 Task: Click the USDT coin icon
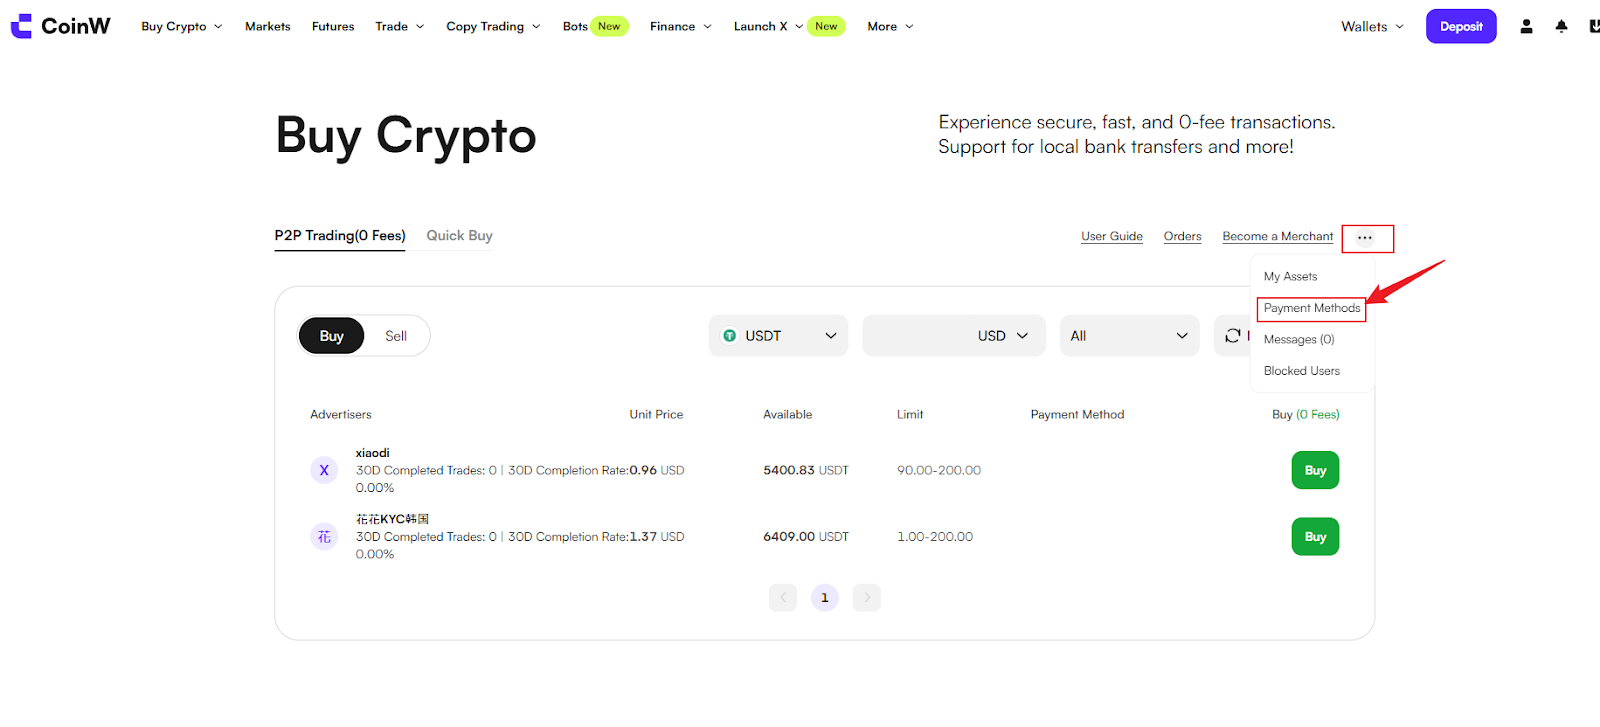[730, 336]
